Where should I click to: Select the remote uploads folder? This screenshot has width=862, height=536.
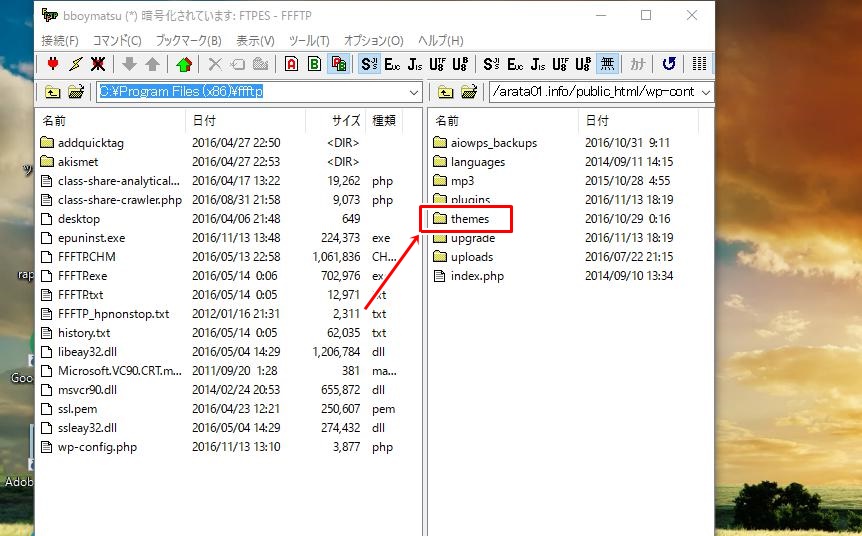coord(463,257)
